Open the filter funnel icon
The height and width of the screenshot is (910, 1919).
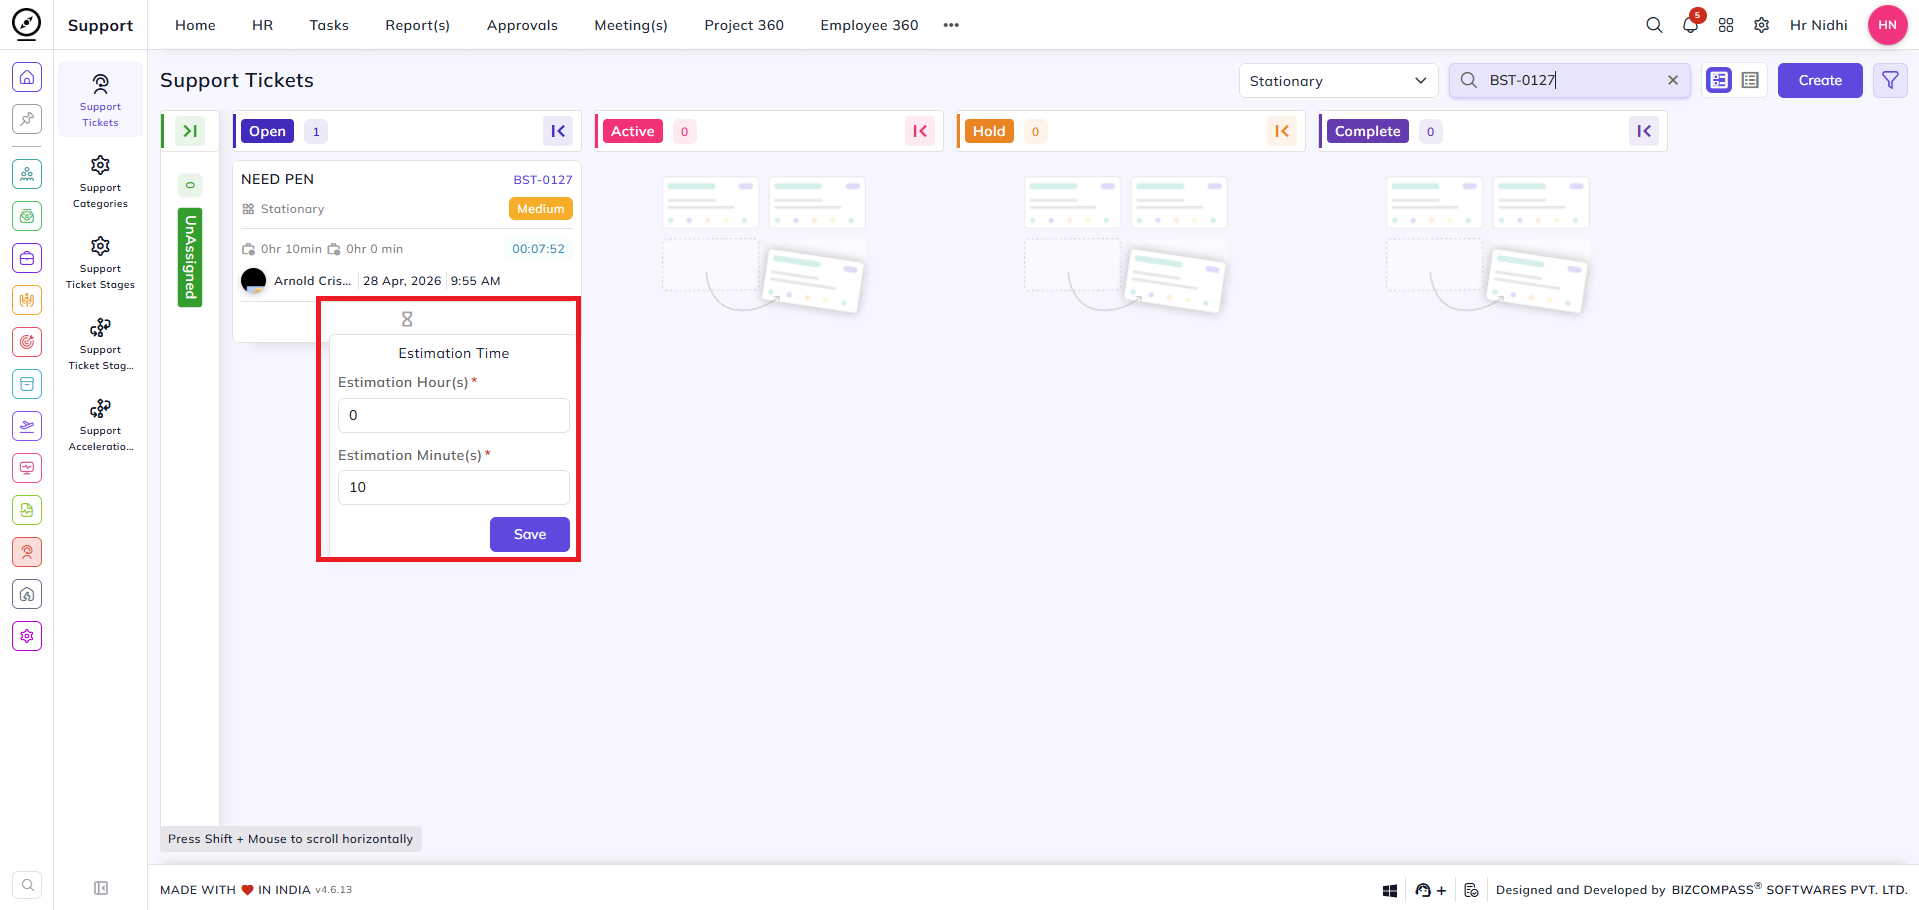click(x=1890, y=80)
